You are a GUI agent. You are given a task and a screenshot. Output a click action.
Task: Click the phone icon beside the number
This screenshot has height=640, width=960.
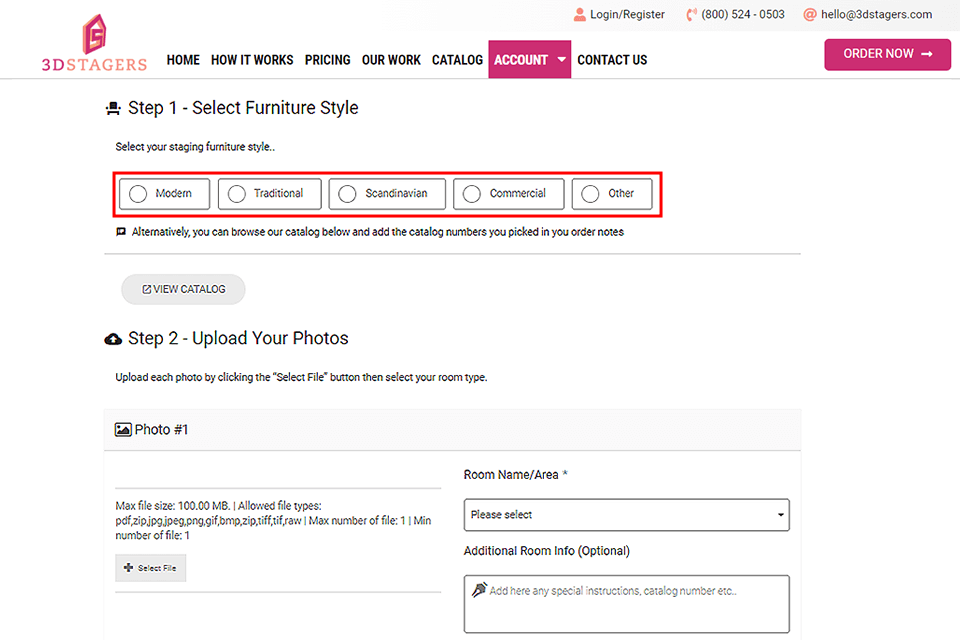(x=691, y=15)
